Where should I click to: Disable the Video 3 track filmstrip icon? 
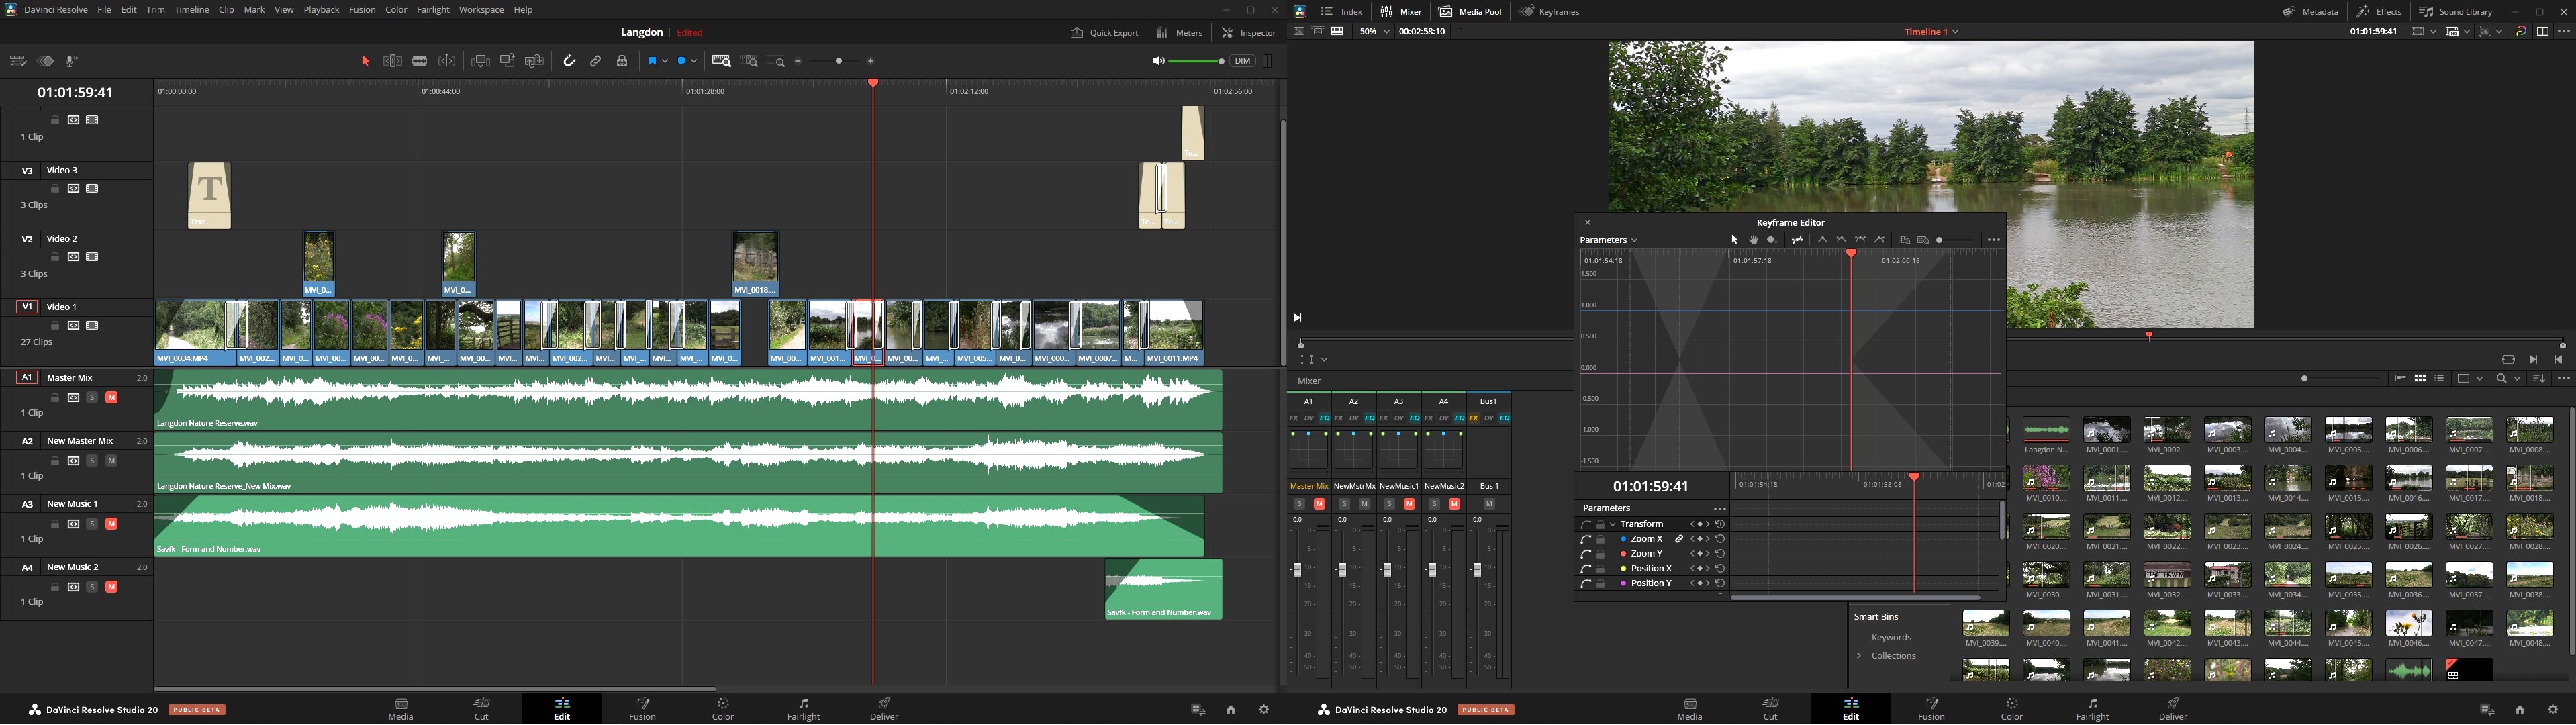coord(92,189)
